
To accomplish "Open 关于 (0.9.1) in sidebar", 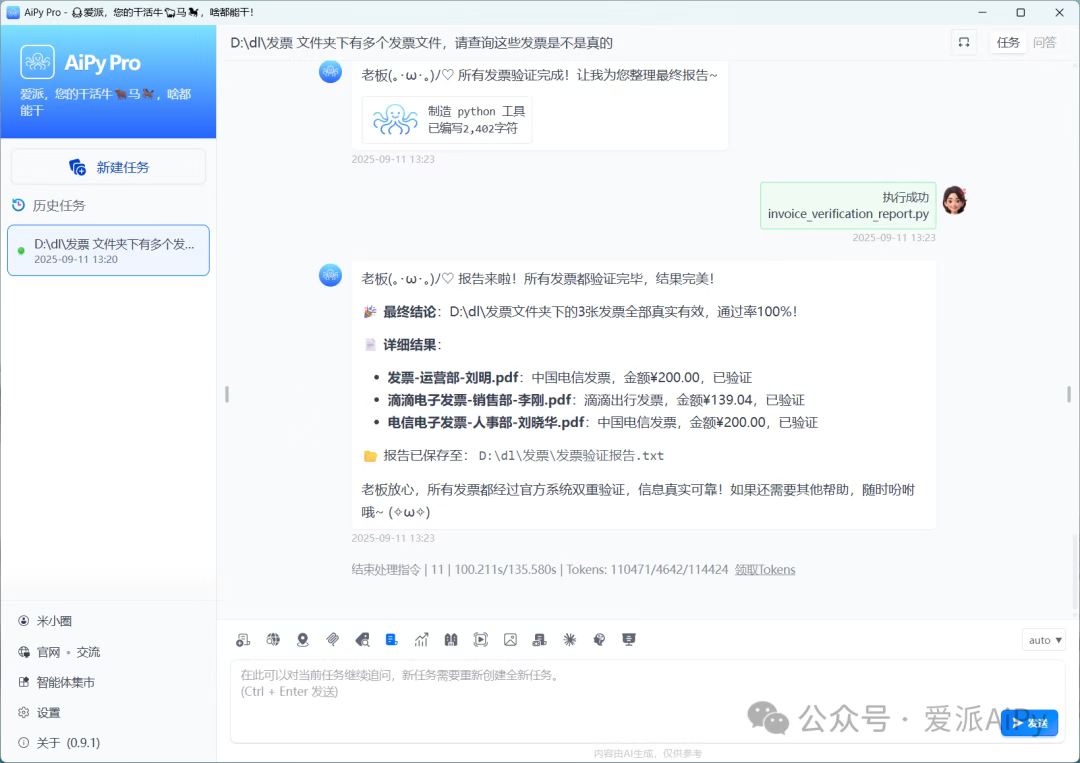I will click(x=68, y=742).
